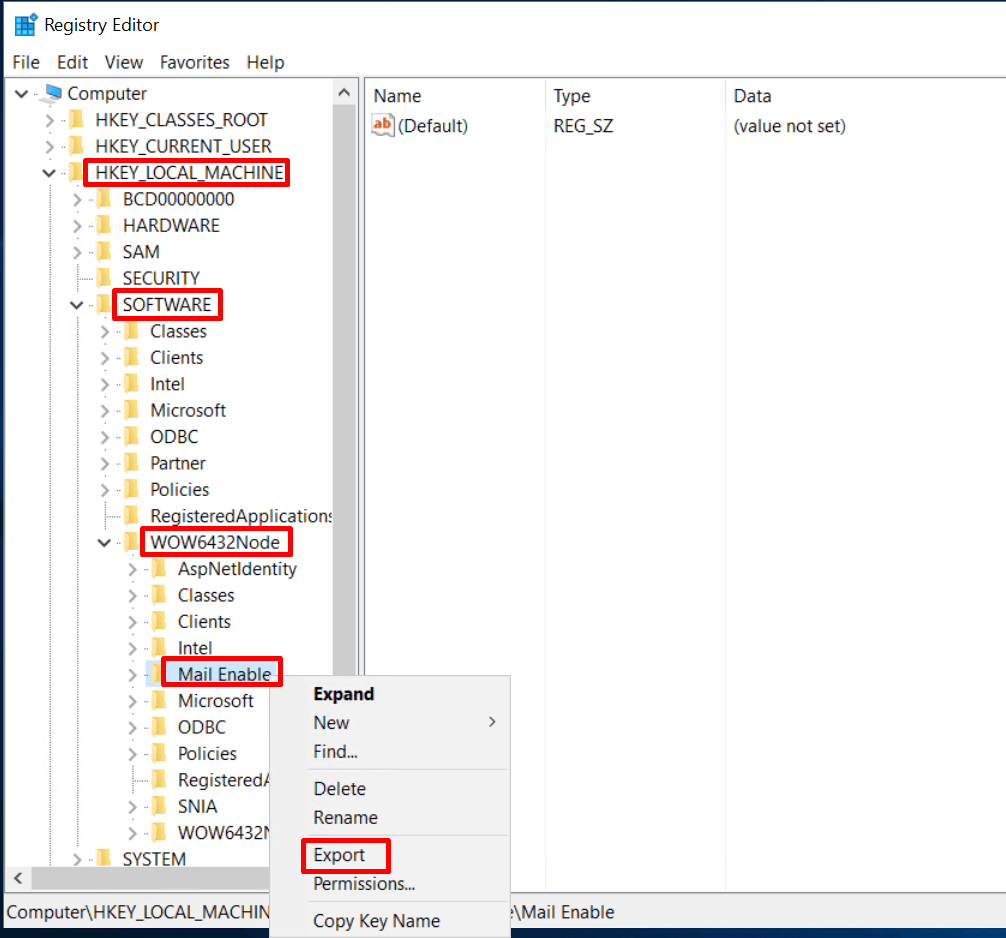
Task: Select Copy Key Name option
Action: [x=377, y=921]
